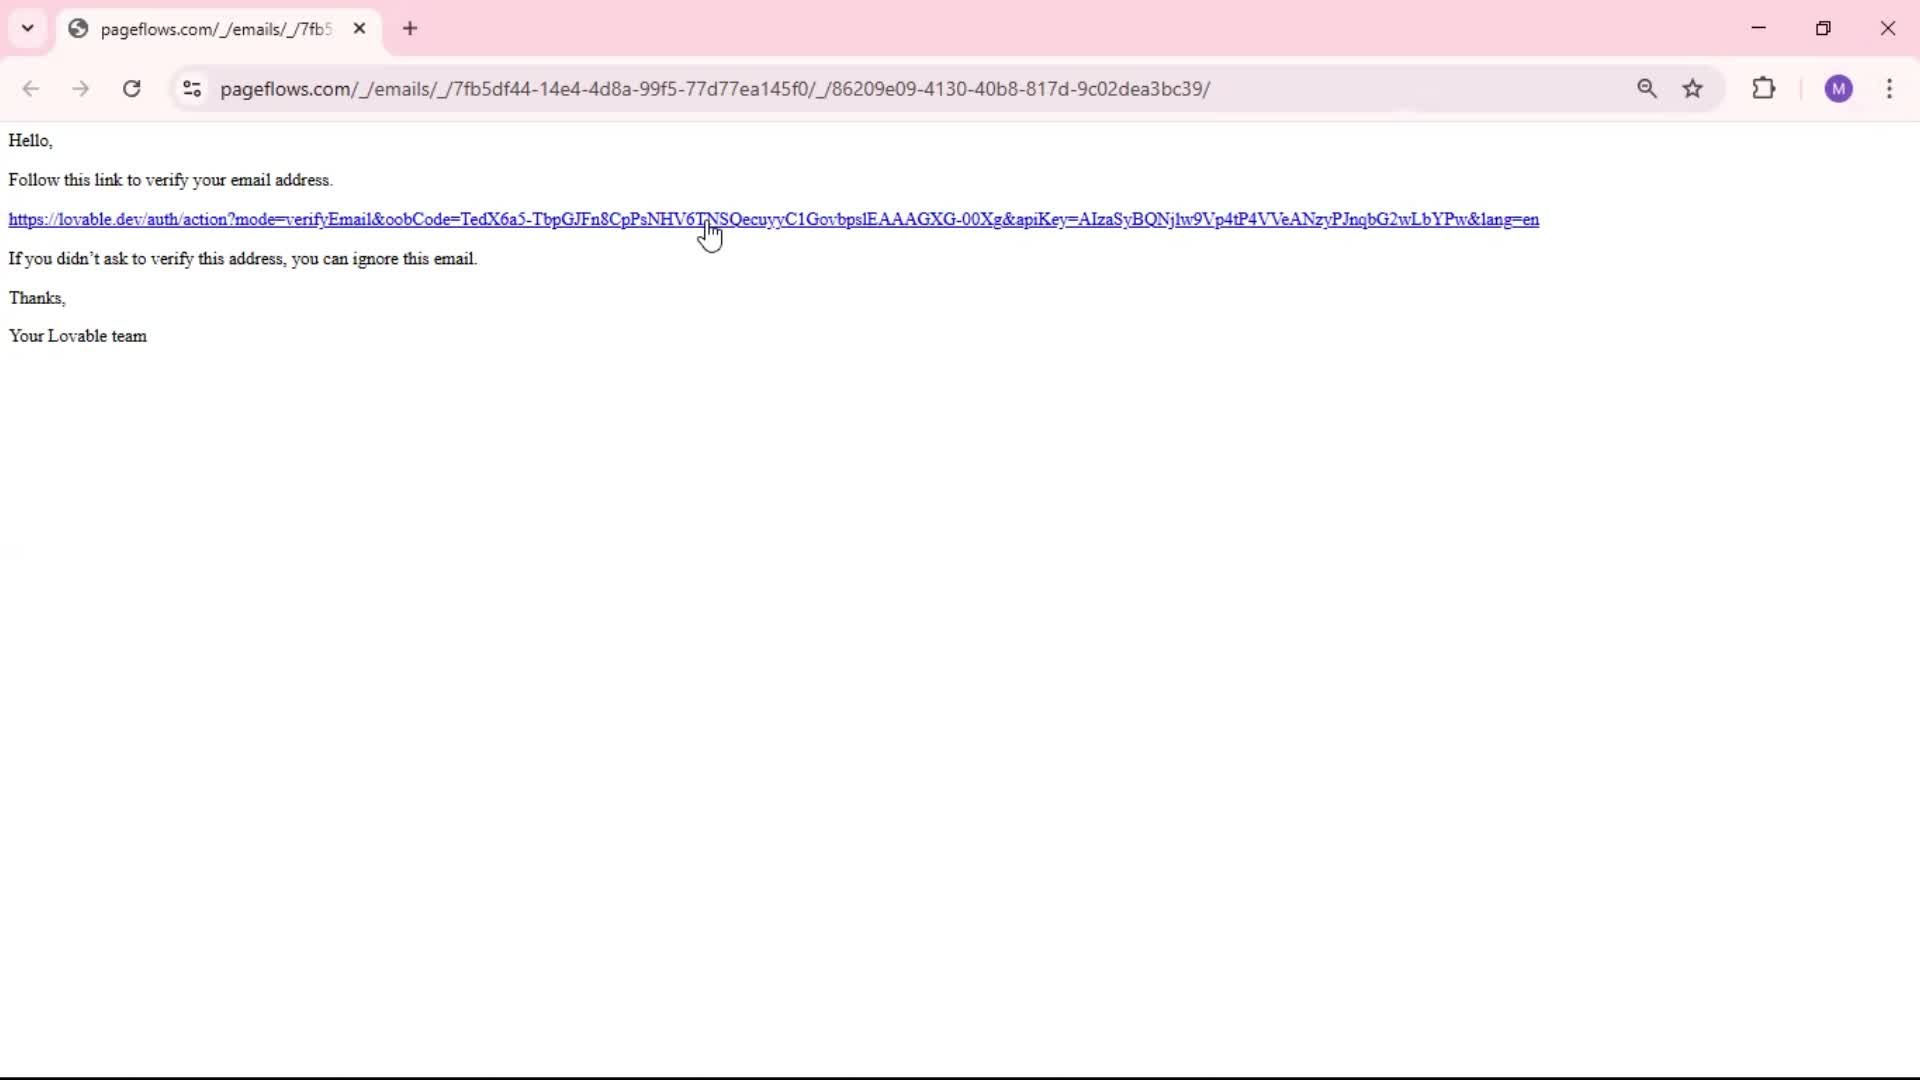This screenshot has height=1080, width=1920.
Task: Open the Chrome three-dot menu
Action: coord(1889,89)
